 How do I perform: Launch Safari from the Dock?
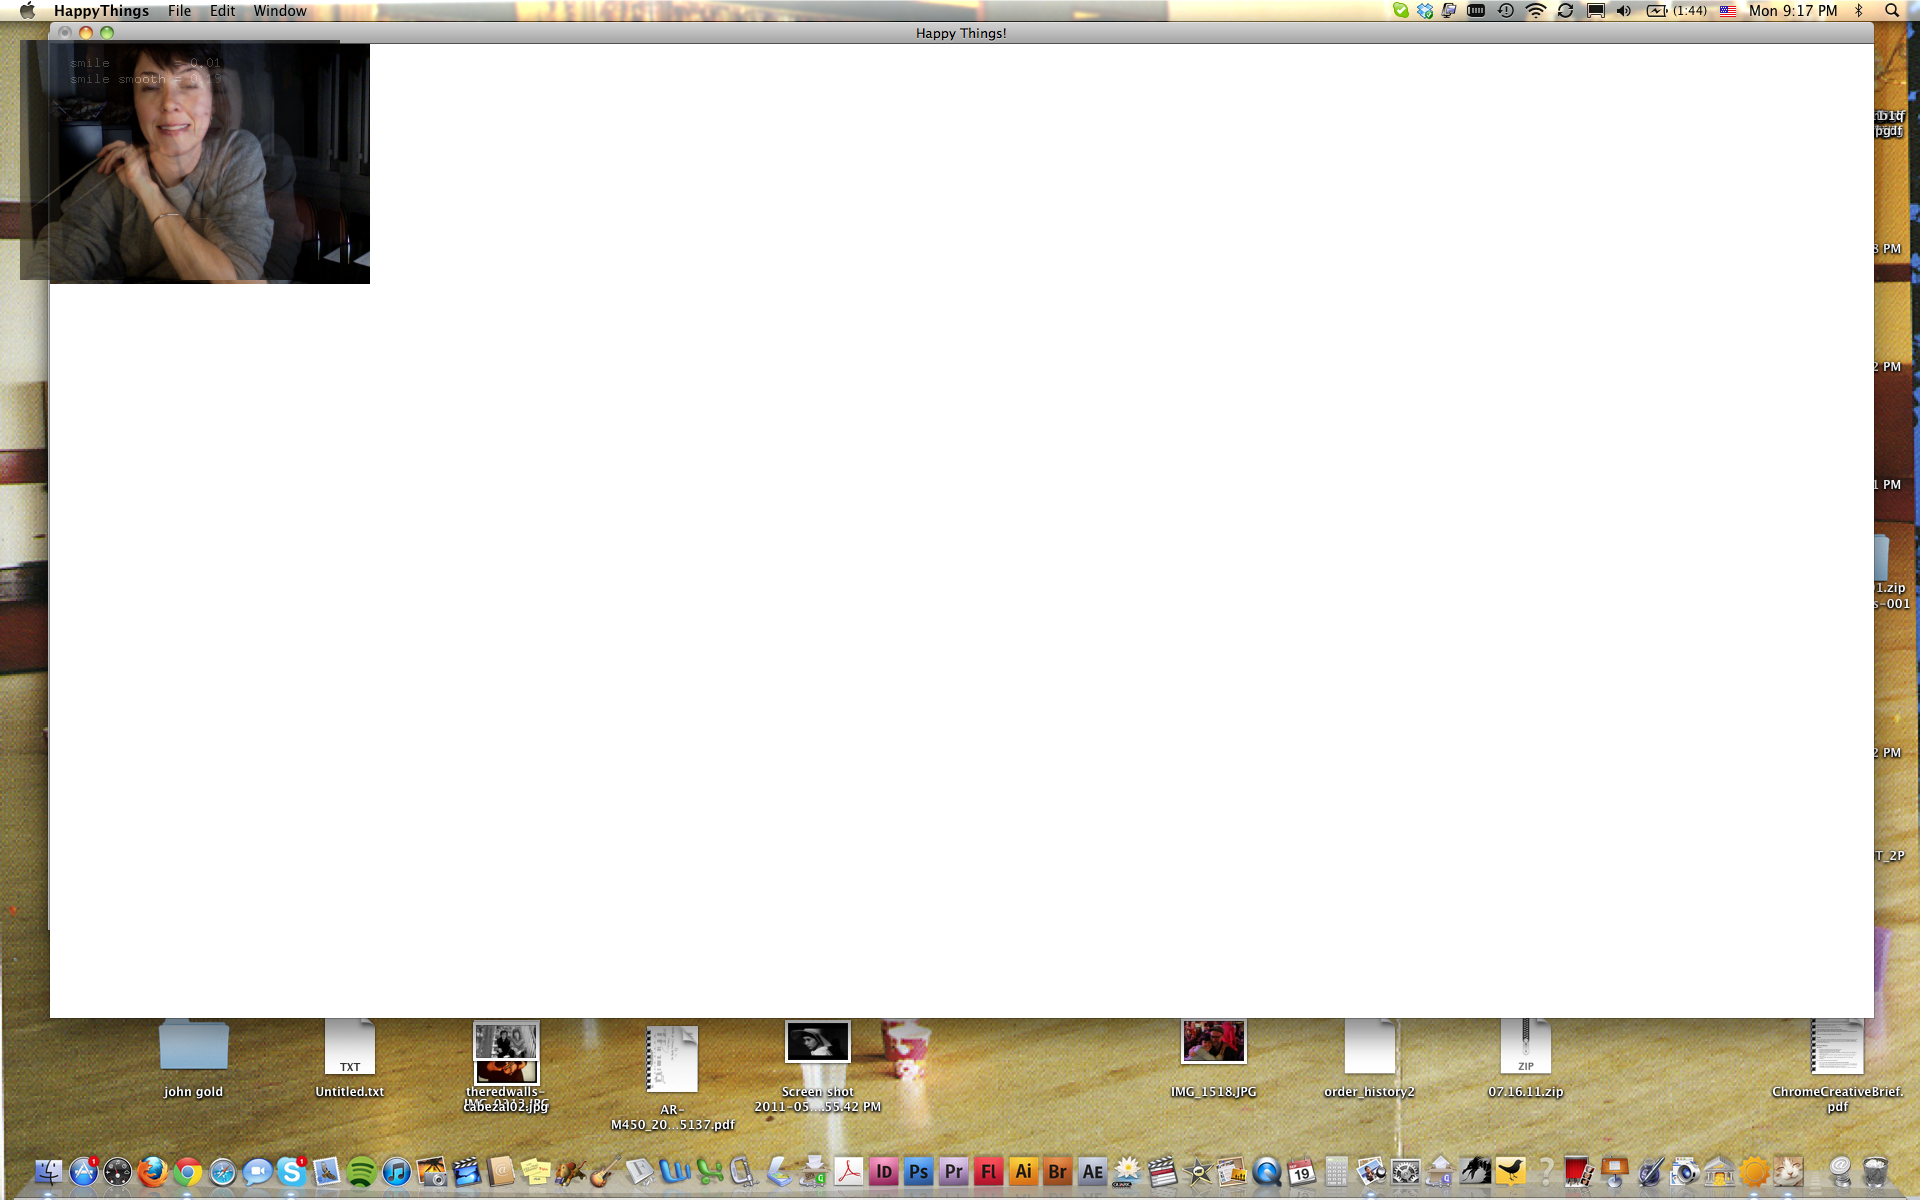tap(222, 1171)
